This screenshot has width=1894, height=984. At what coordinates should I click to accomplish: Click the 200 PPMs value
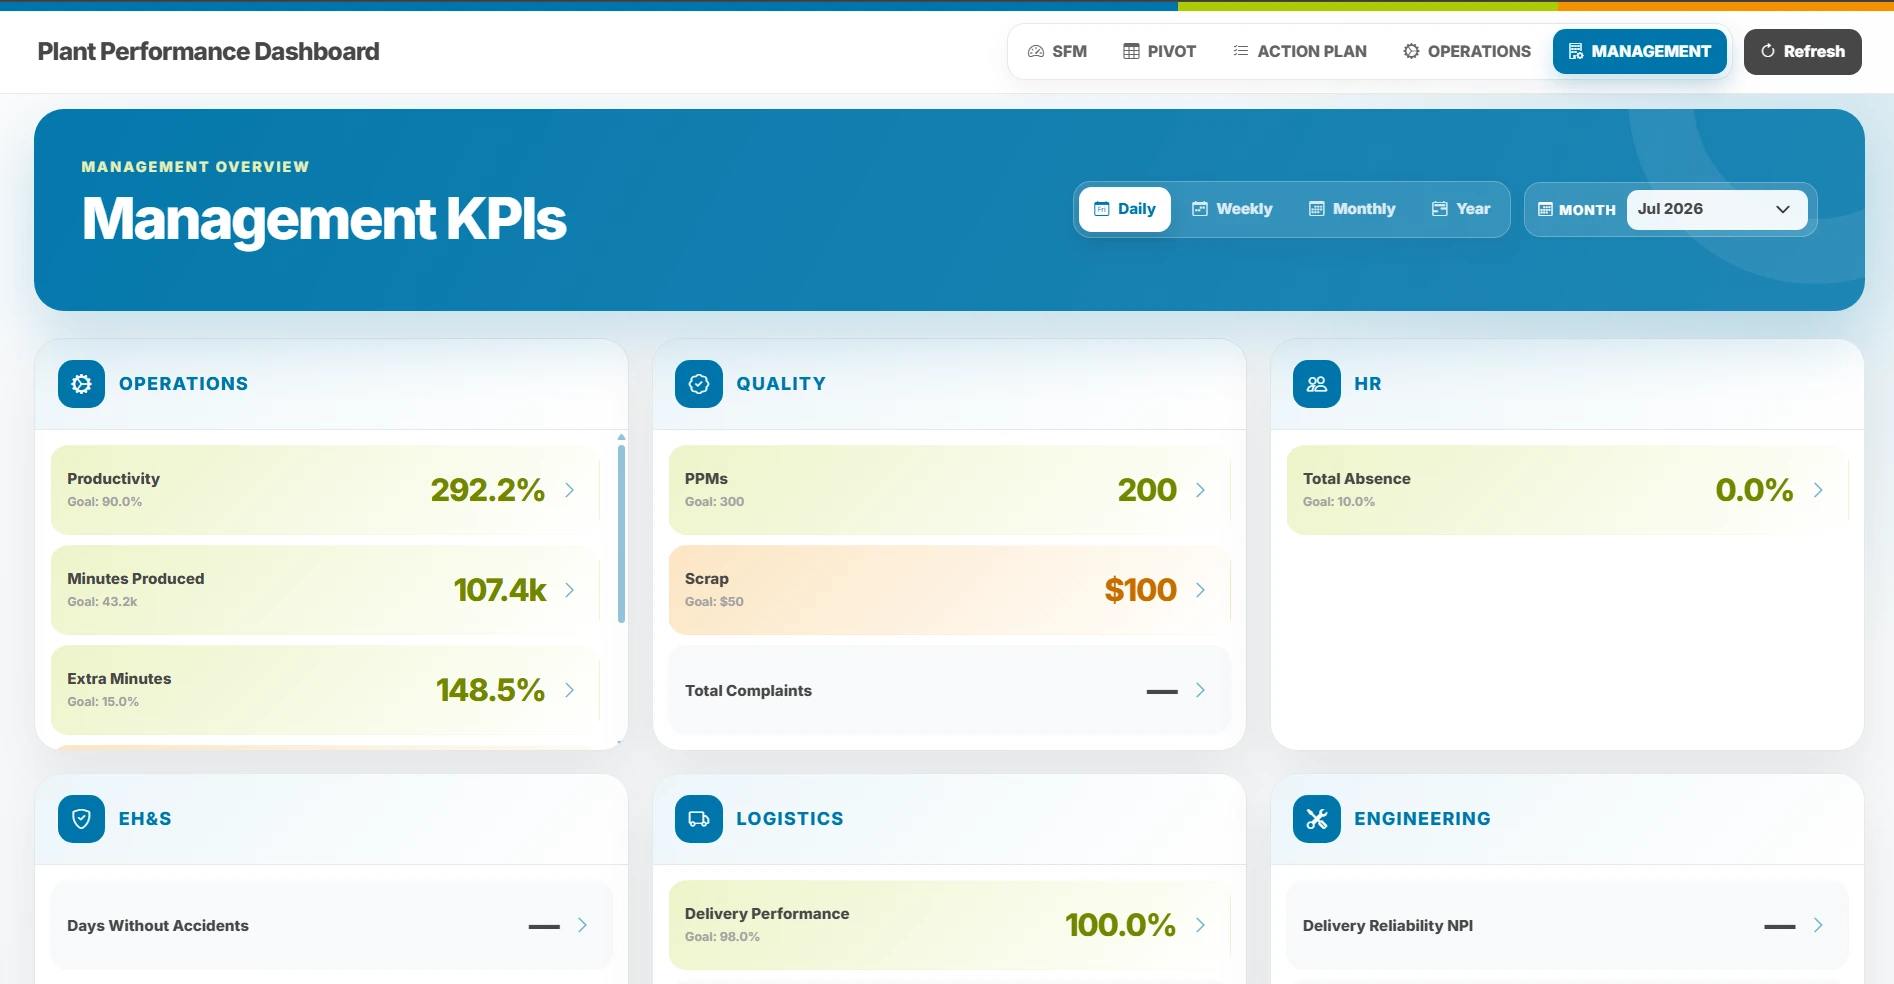coord(1147,490)
